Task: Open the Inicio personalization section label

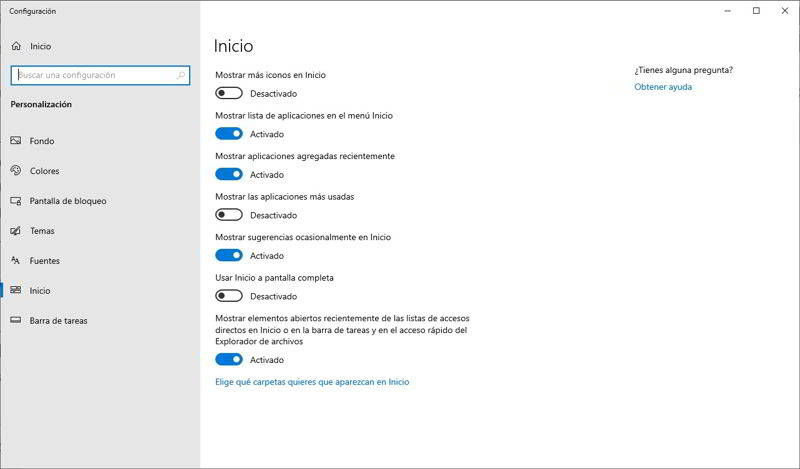Action: (40, 291)
